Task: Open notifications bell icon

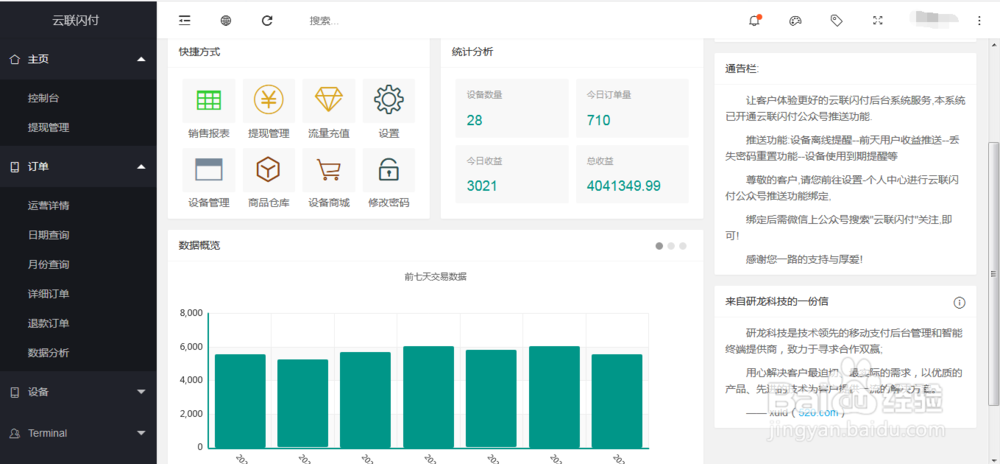Action: pyautogui.click(x=754, y=20)
